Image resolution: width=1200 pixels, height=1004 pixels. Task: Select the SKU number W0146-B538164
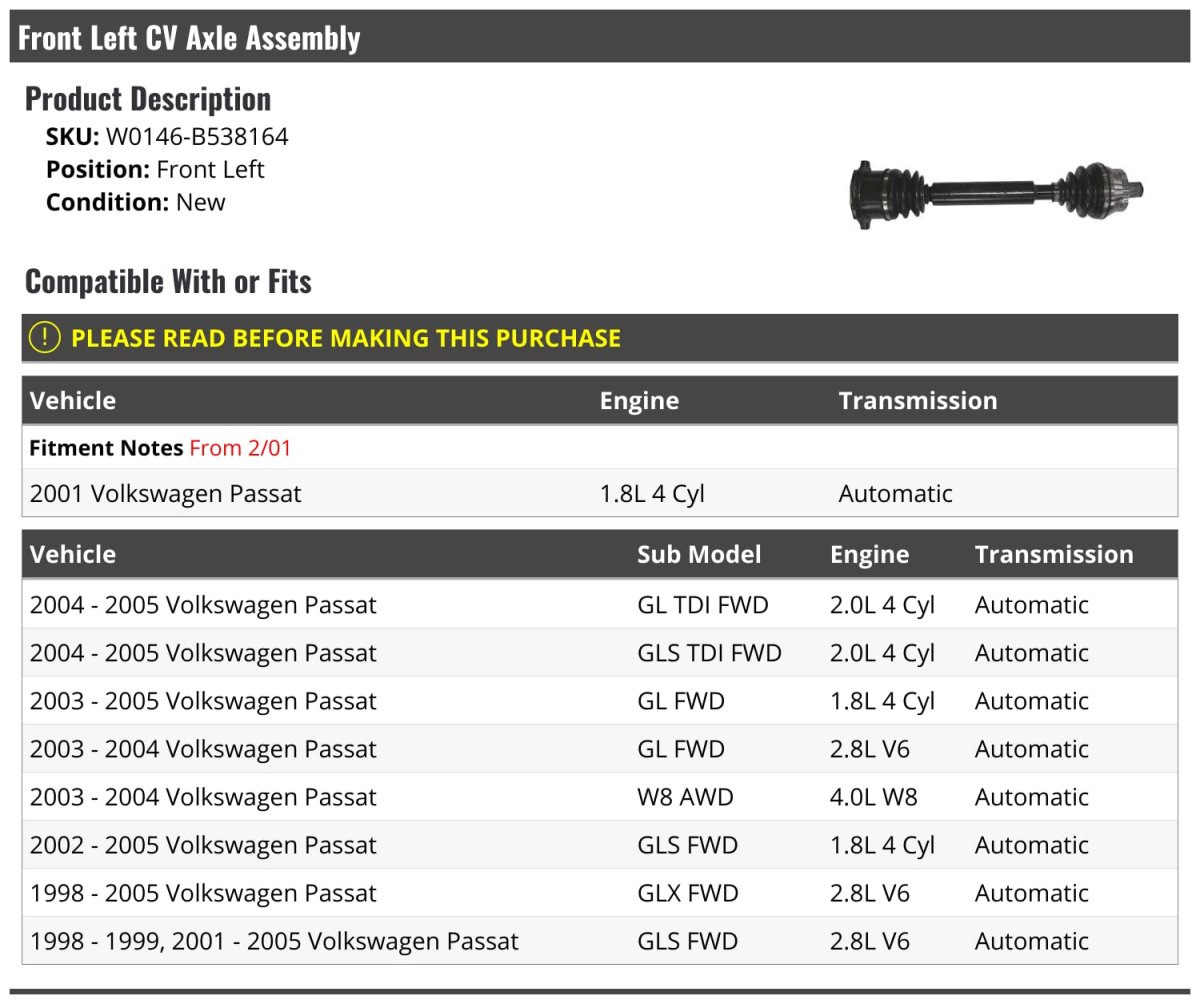[x=197, y=137]
